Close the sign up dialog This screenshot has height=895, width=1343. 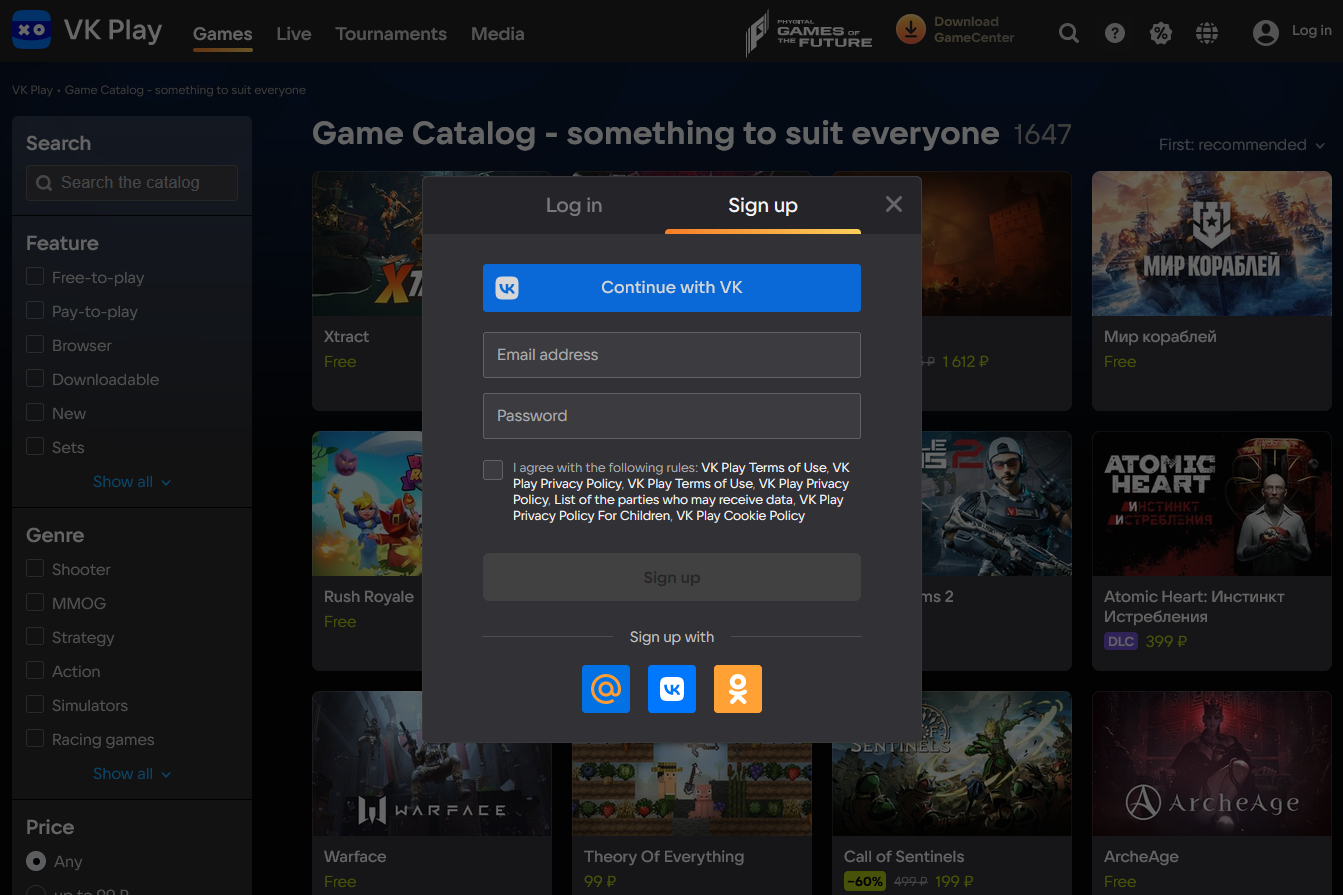coord(894,204)
